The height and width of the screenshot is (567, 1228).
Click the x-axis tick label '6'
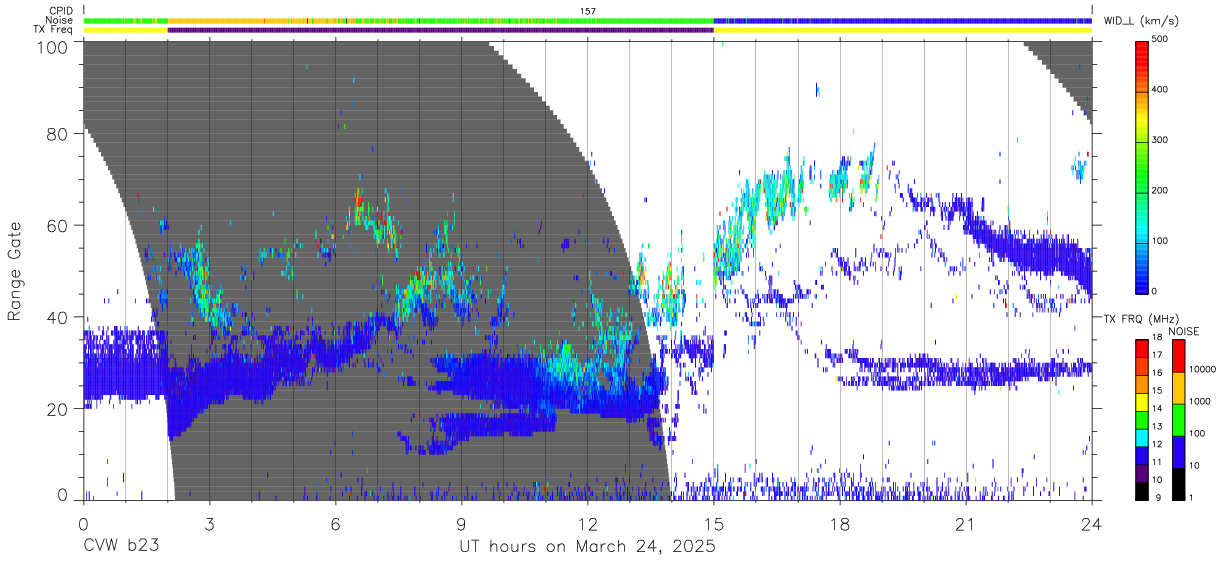click(336, 524)
